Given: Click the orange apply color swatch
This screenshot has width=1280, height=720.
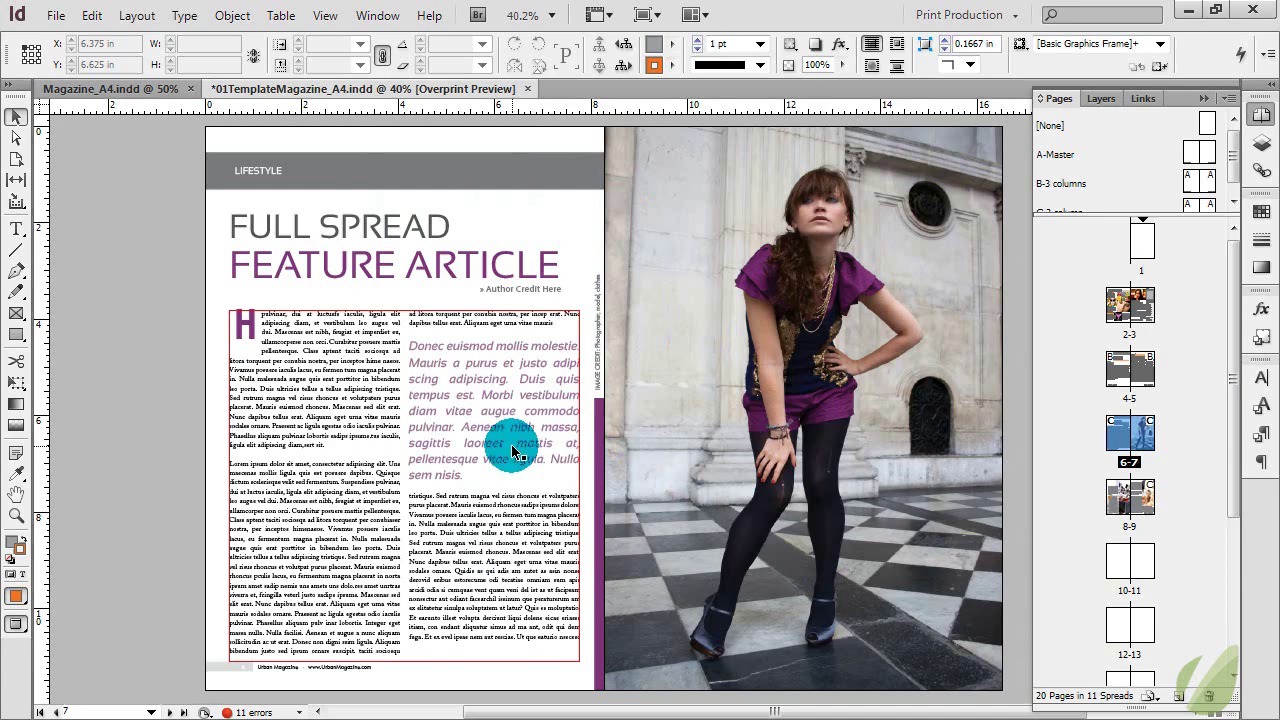Looking at the screenshot, I should [16, 597].
